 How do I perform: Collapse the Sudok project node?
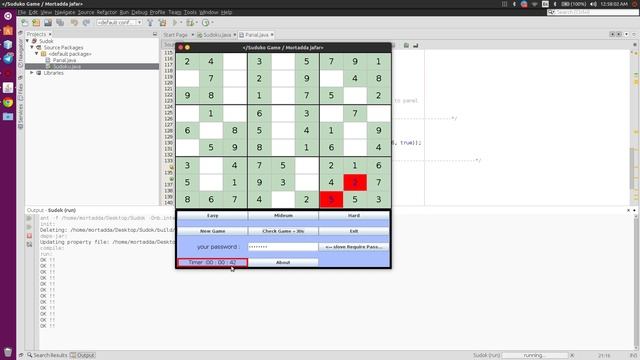(x=28, y=41)
